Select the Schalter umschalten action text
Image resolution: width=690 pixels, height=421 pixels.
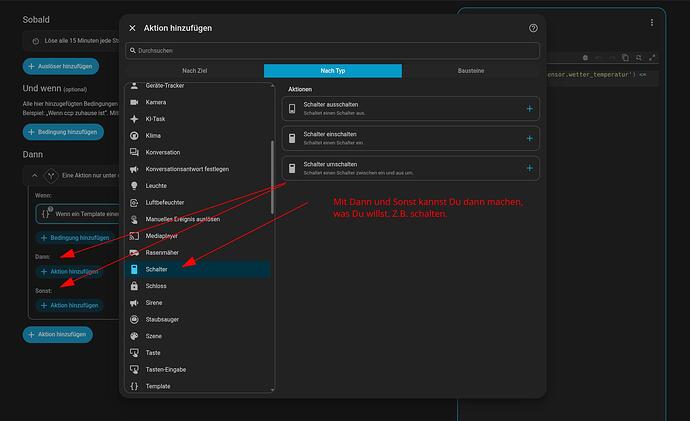[x=330, y=164]
